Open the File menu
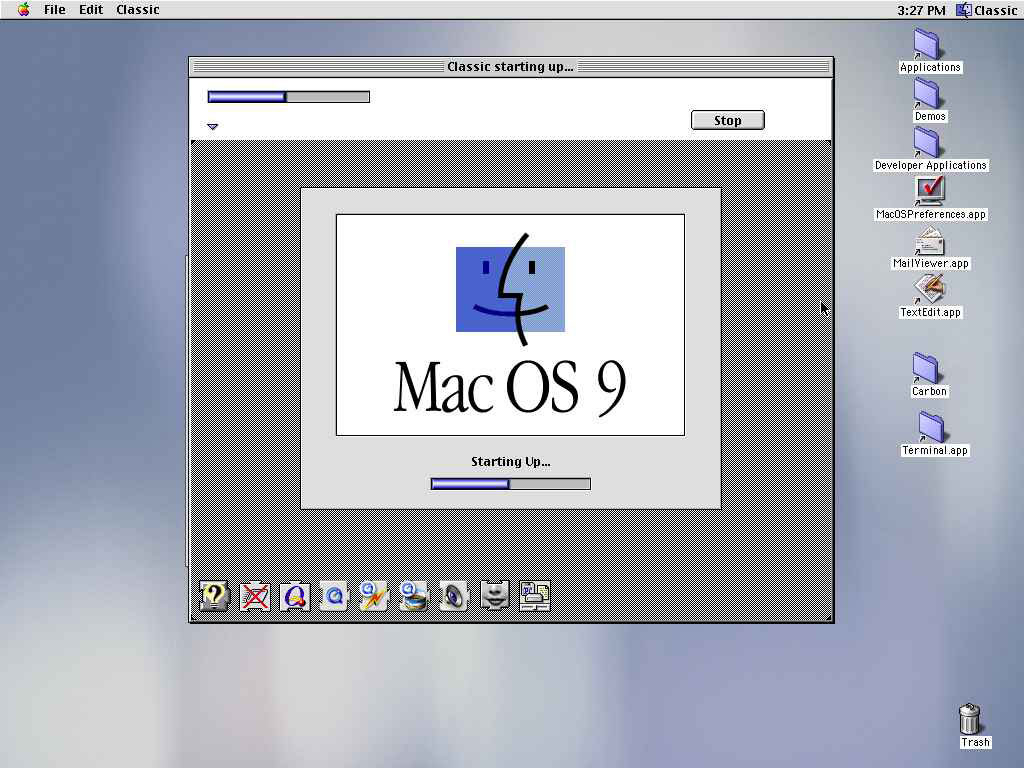1024x768 pixels. click(55, 10)
